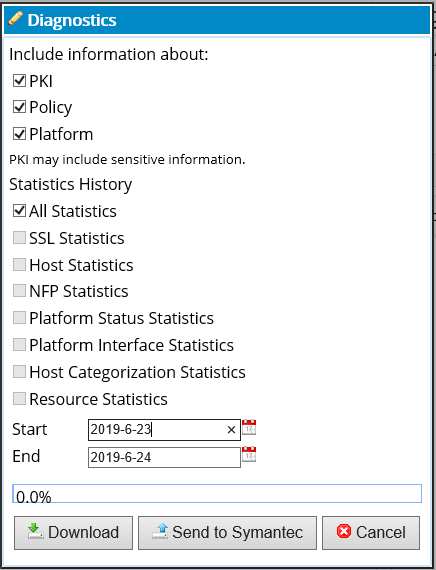436x570 pixels.
Task: Uncheck the PKI checkbox
Action: 19,80
